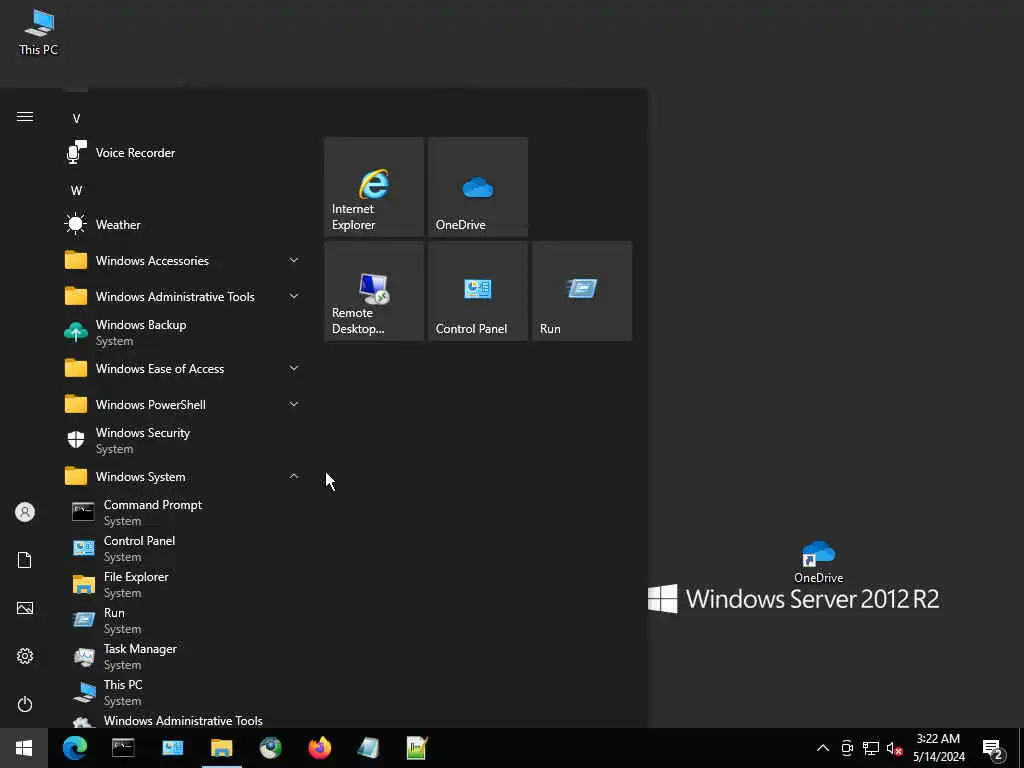Open Windows Administrative Tools item under Windows System

click(183, 720)
